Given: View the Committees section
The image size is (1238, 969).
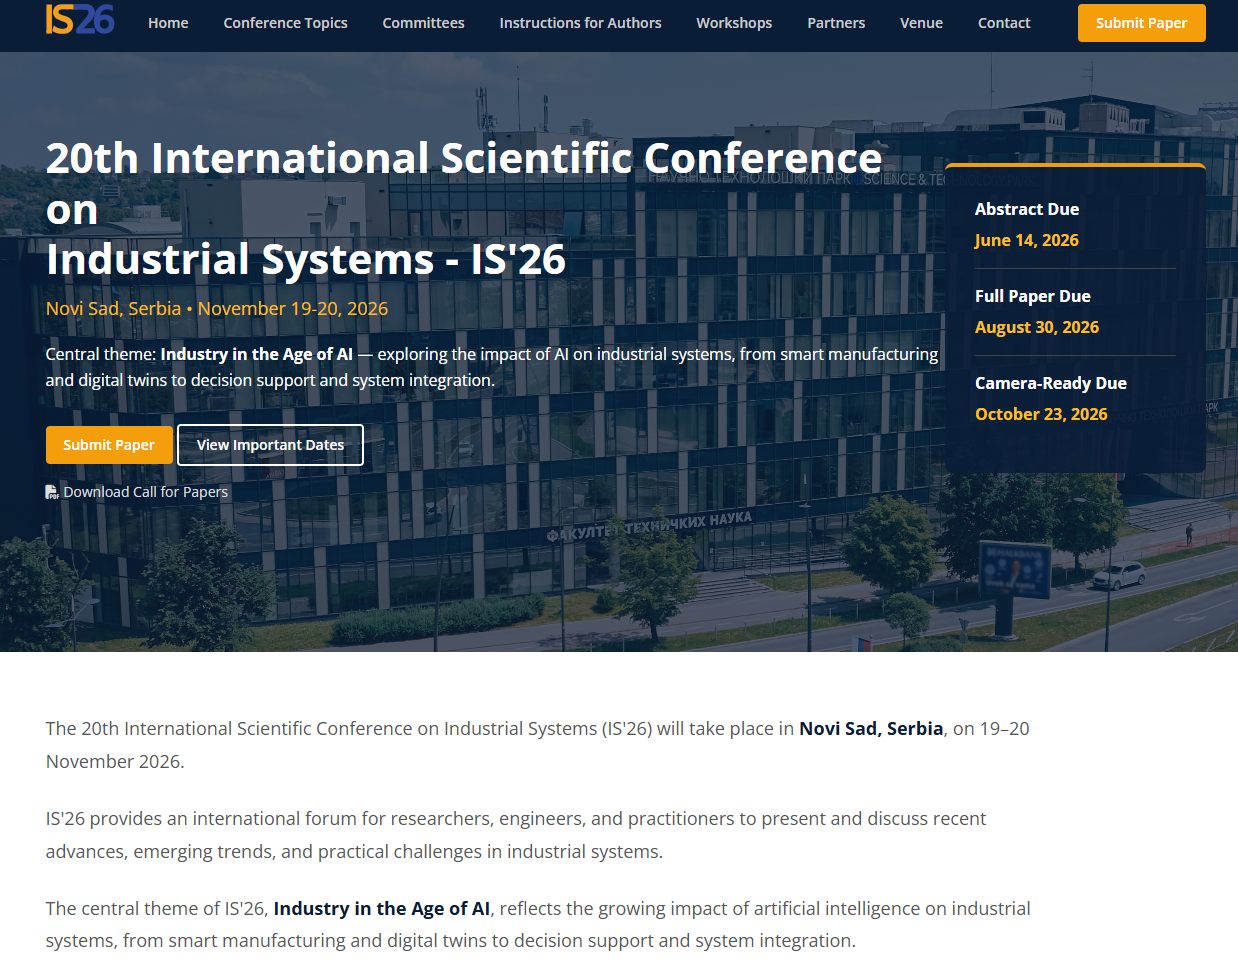Looking at the screenshot, I should (x=423, y=22).
